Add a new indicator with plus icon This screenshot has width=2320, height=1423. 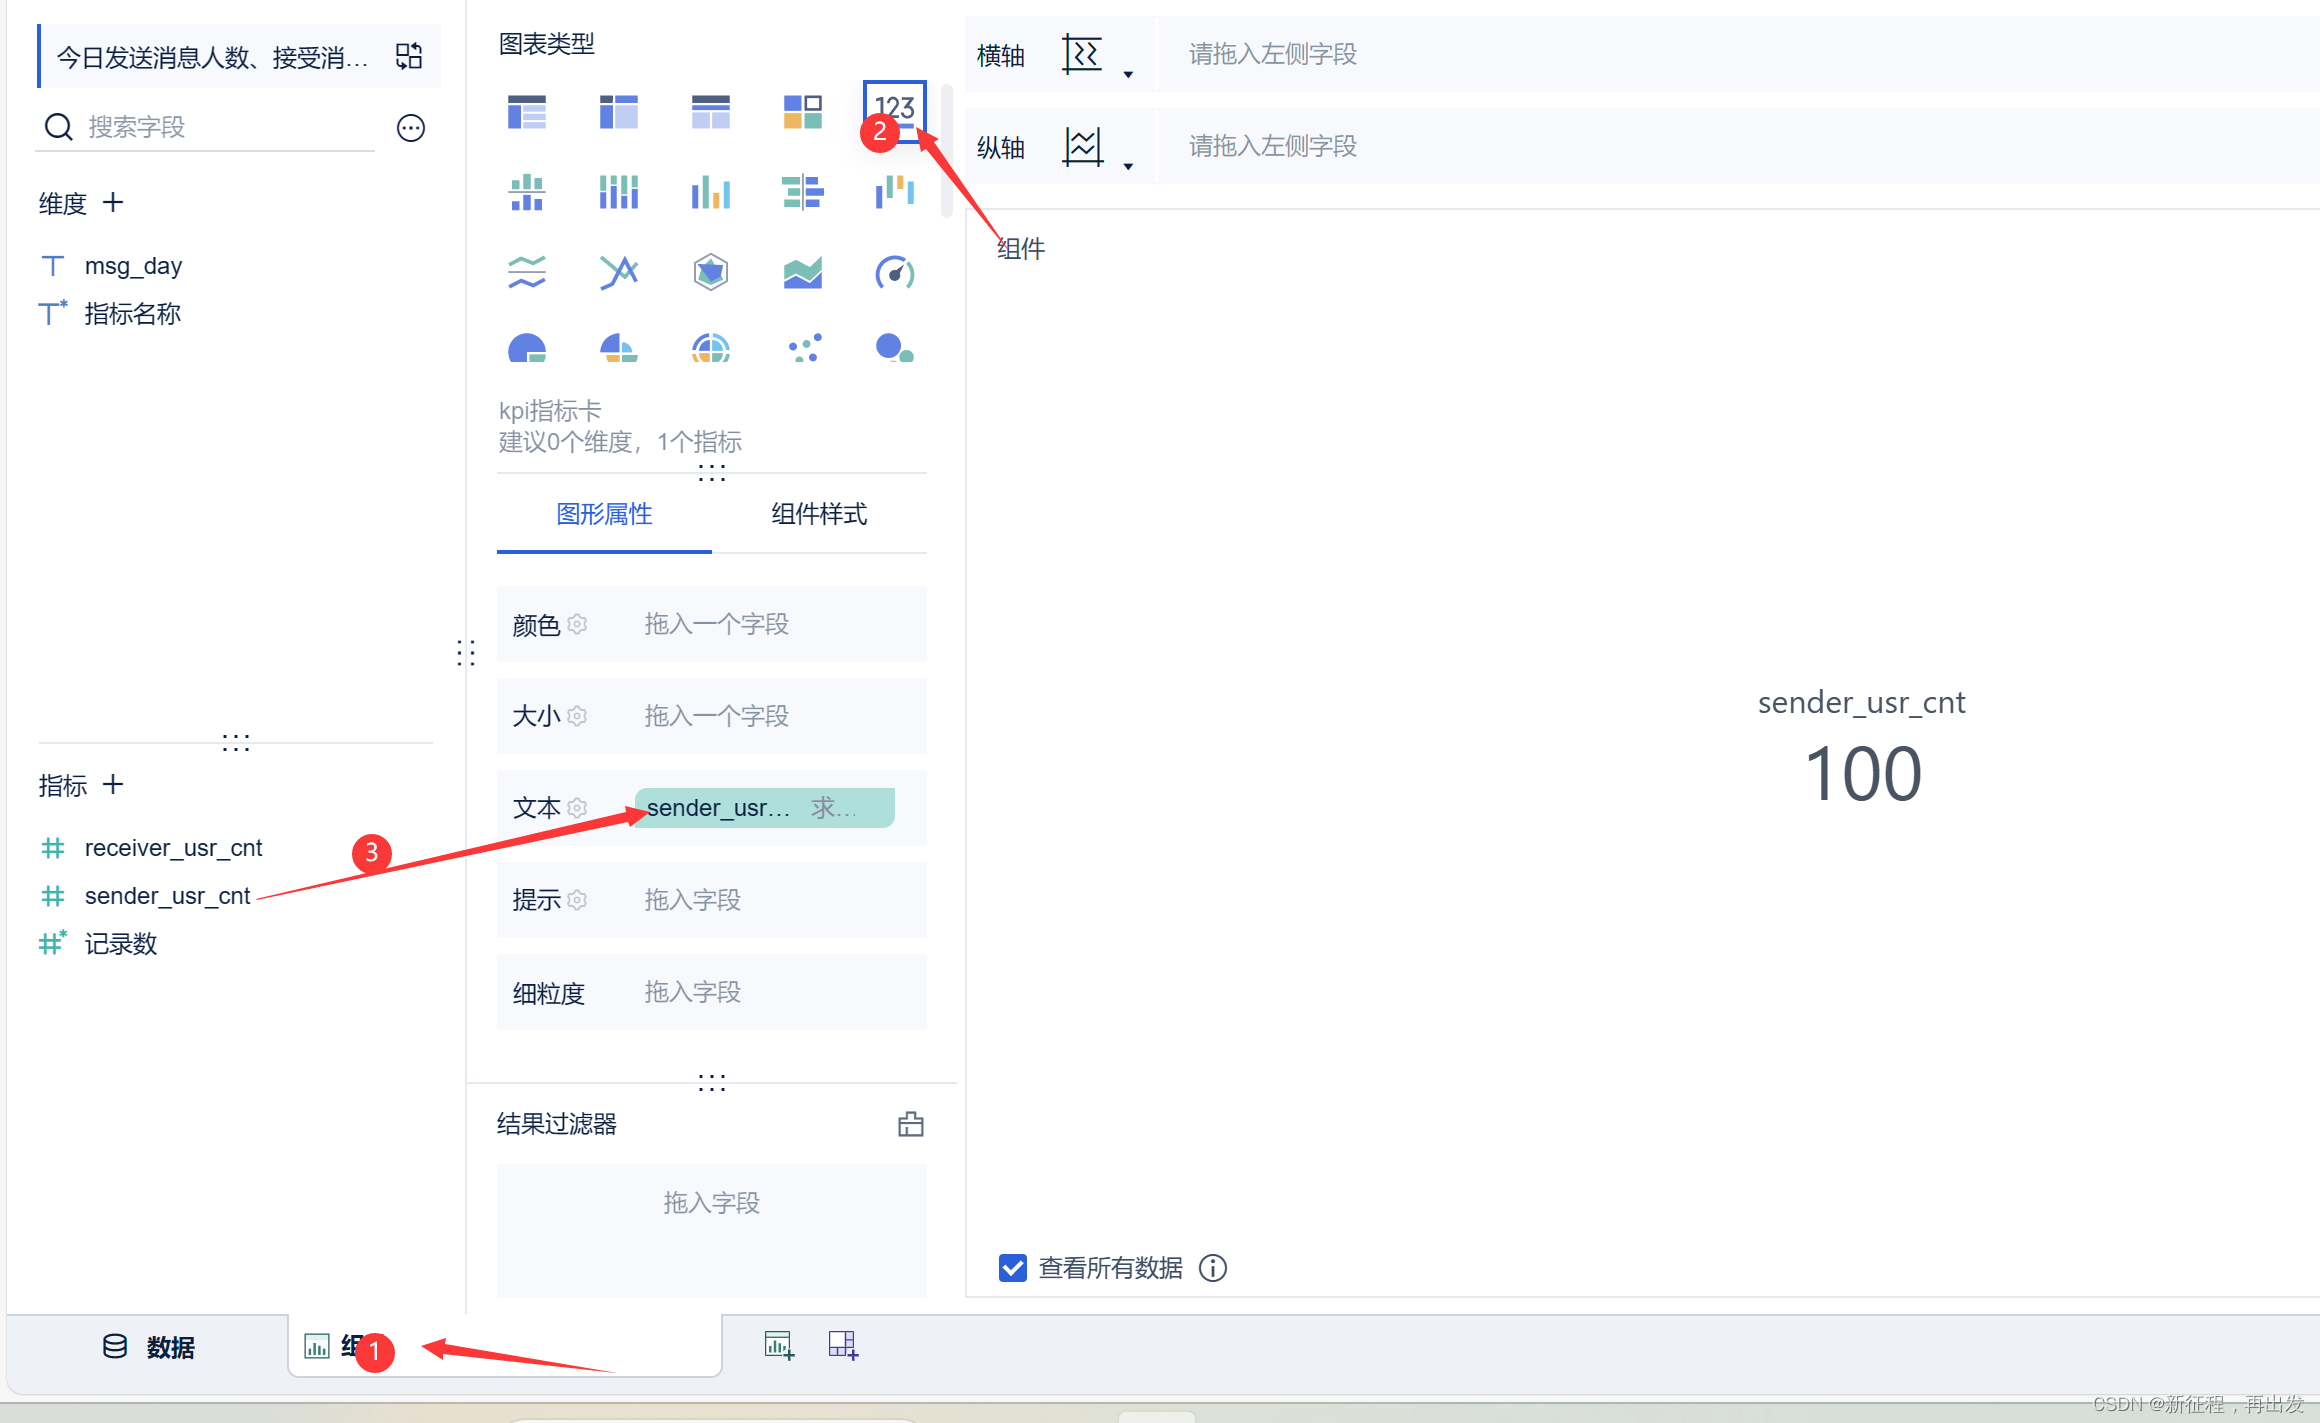(x=113, y=785)
